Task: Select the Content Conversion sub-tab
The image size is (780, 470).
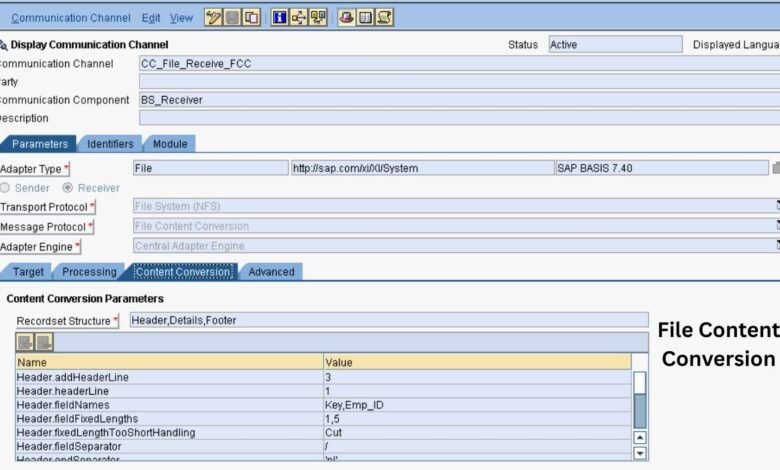Action: (x=183, y=272)
